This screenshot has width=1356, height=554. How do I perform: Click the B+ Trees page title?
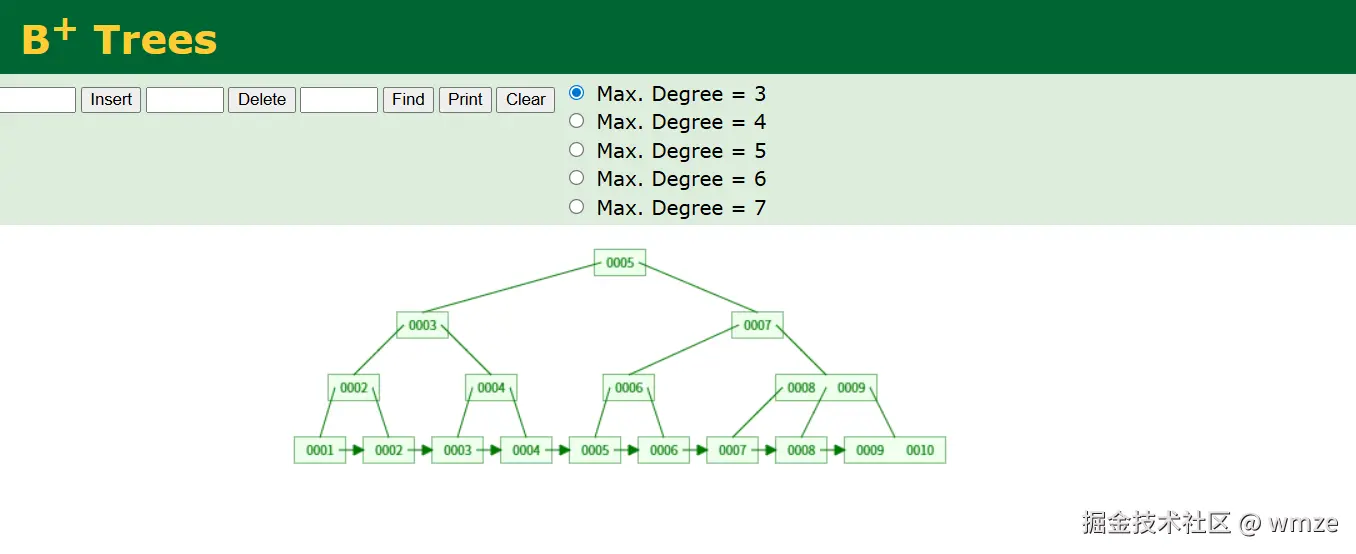click(119, 38)
